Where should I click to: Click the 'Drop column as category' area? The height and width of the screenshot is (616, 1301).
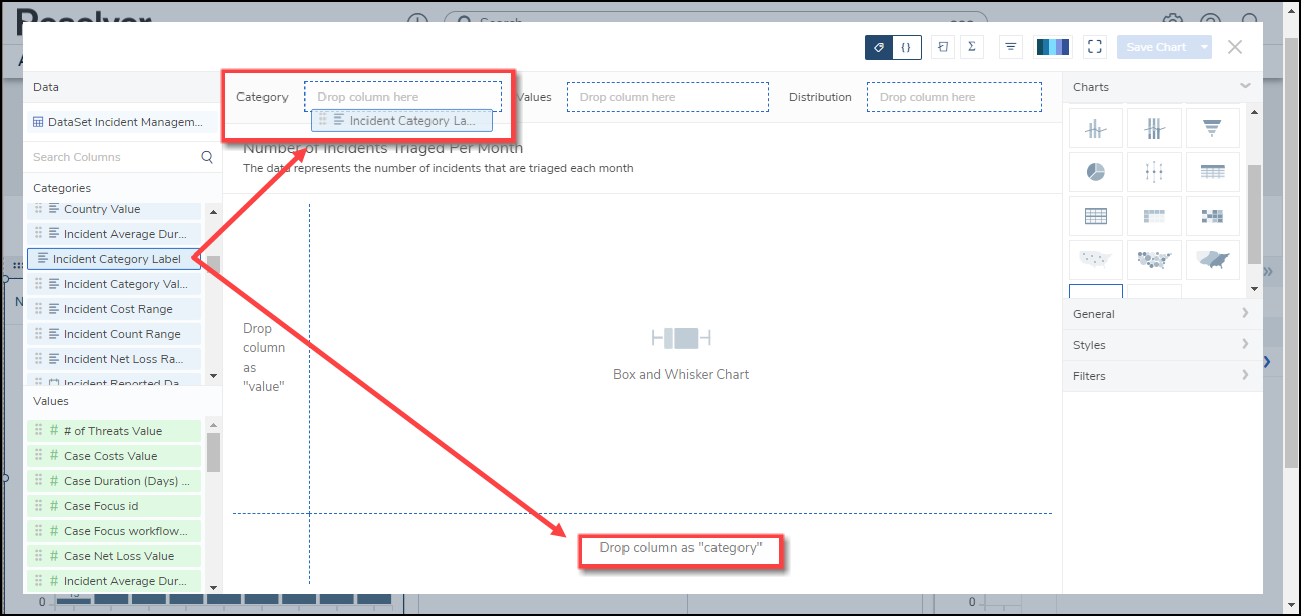click(x=681, y=548)
